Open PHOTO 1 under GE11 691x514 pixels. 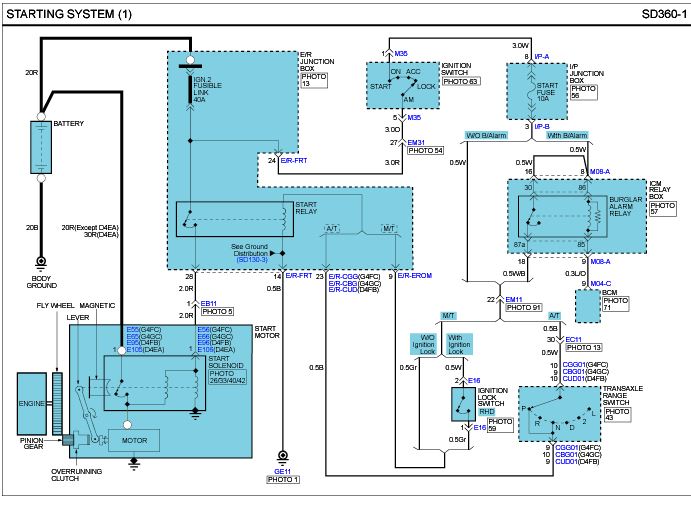pyautogui.click(x=283, y=480)
